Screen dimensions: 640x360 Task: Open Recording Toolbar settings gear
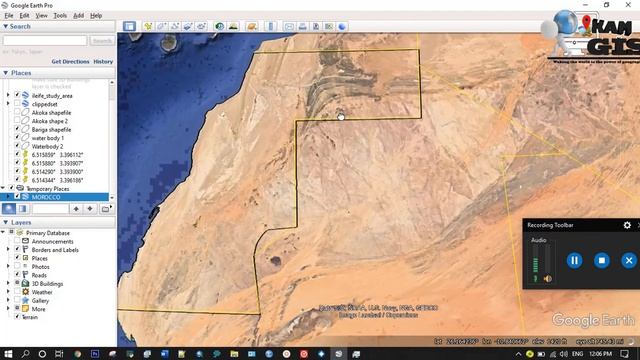[627, 225]
